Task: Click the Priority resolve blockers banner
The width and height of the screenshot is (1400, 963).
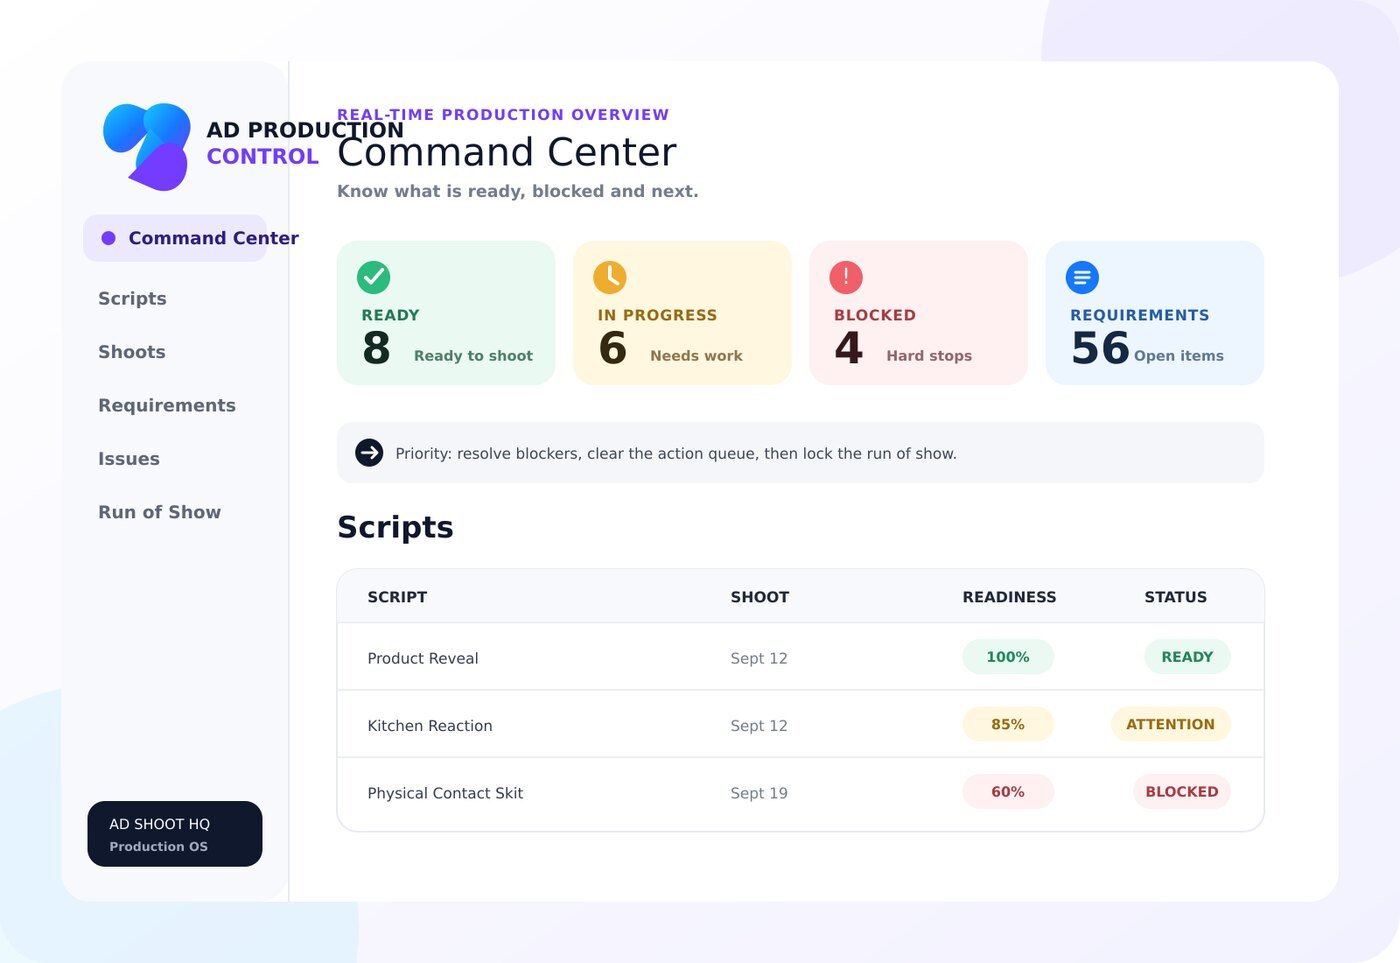Action: coord(800,453)
